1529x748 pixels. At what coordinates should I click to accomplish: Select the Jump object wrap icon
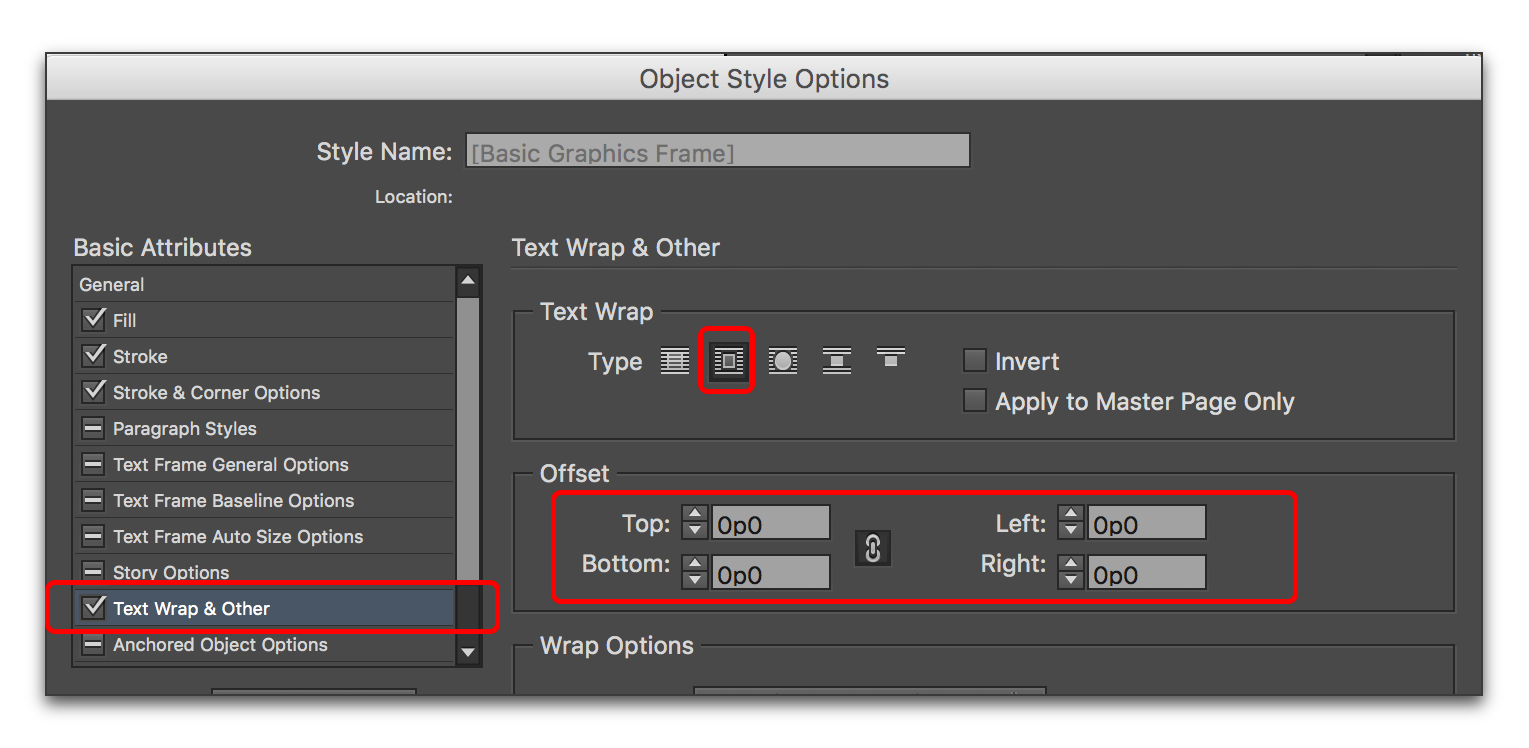pyautogui.click(x=837, y=361)
